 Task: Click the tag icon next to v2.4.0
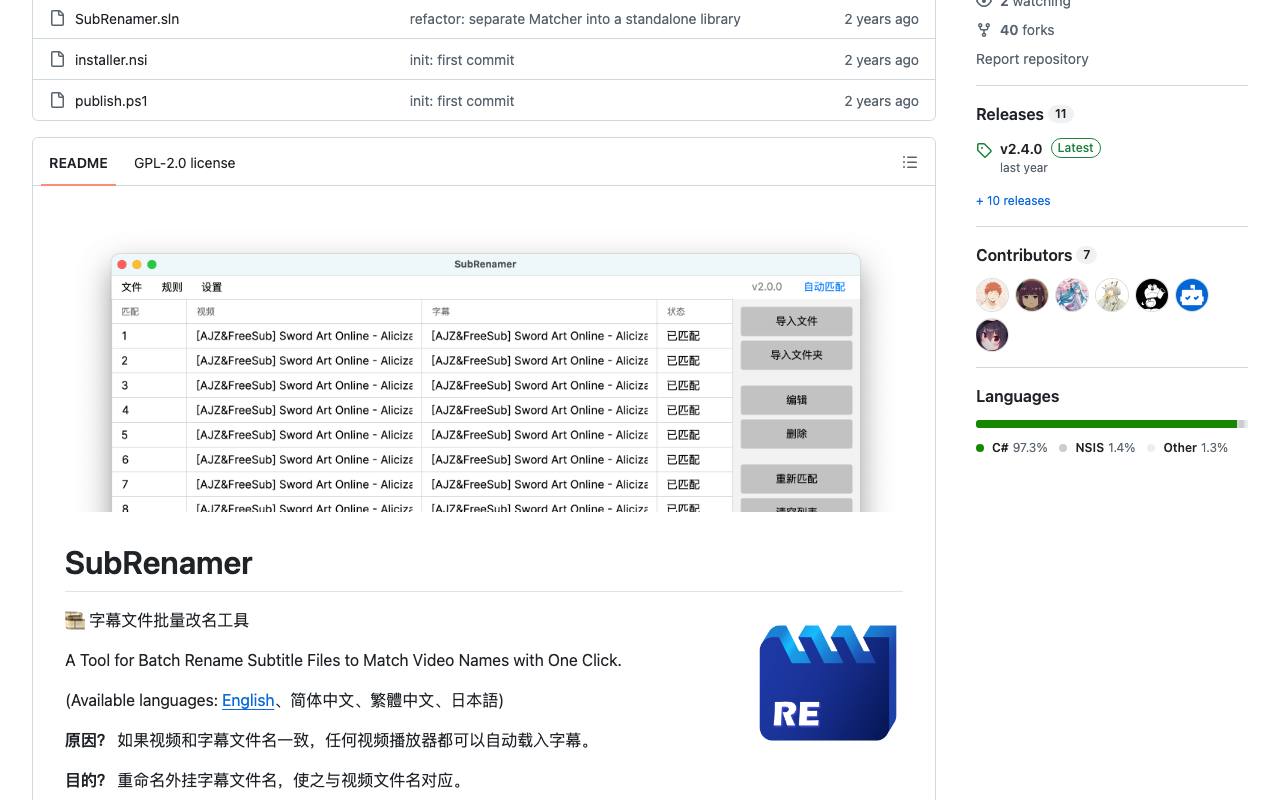coord(984,150)
